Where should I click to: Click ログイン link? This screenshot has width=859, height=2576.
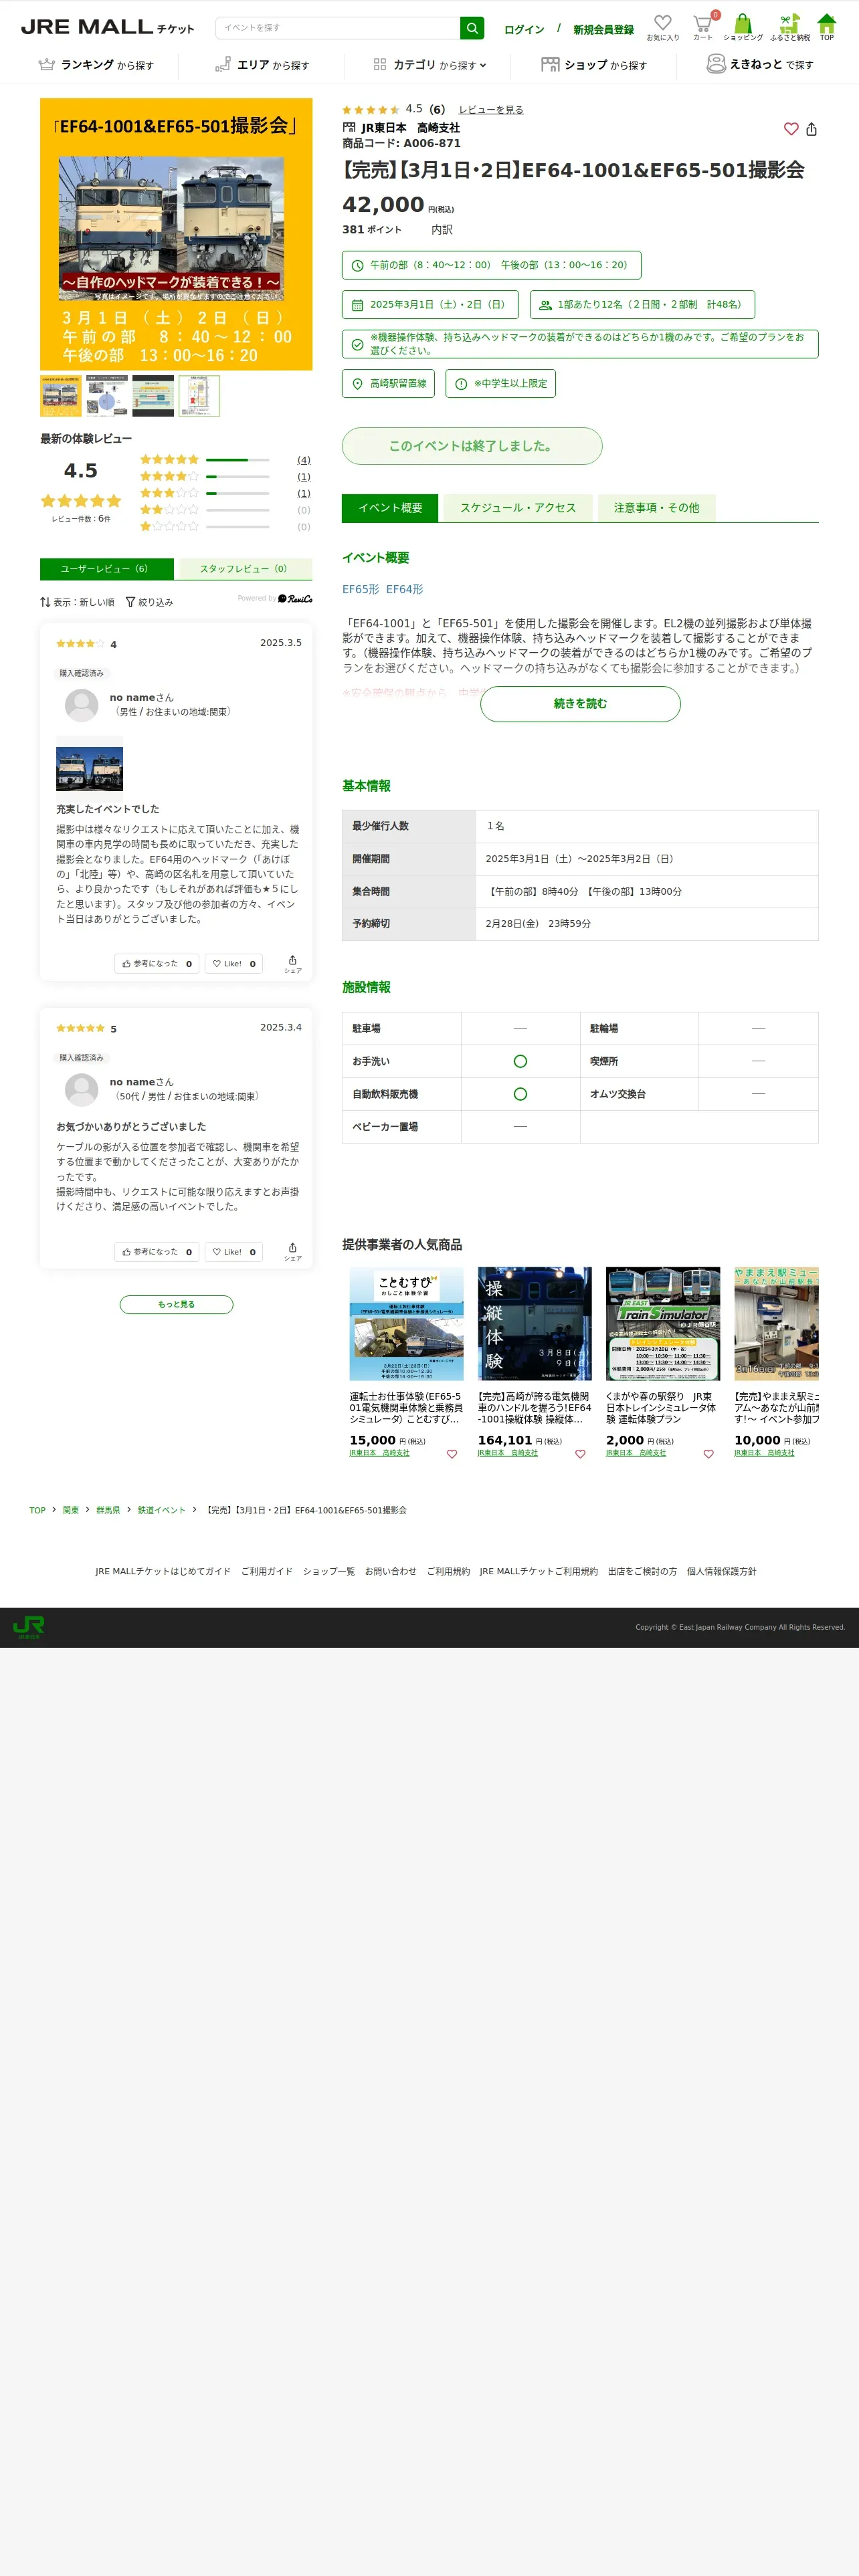tap(524, 29)
